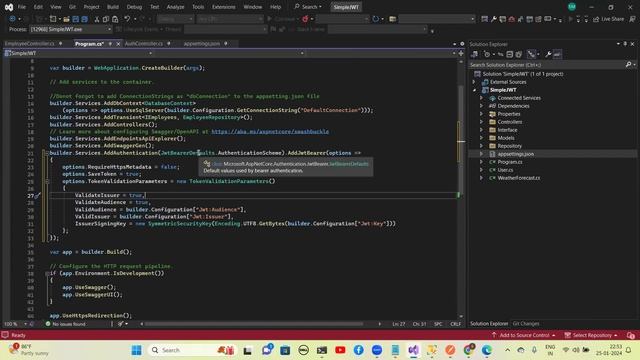Click the Visual Studio taskbar icon
640x360 pixels.
click(413, 350)
